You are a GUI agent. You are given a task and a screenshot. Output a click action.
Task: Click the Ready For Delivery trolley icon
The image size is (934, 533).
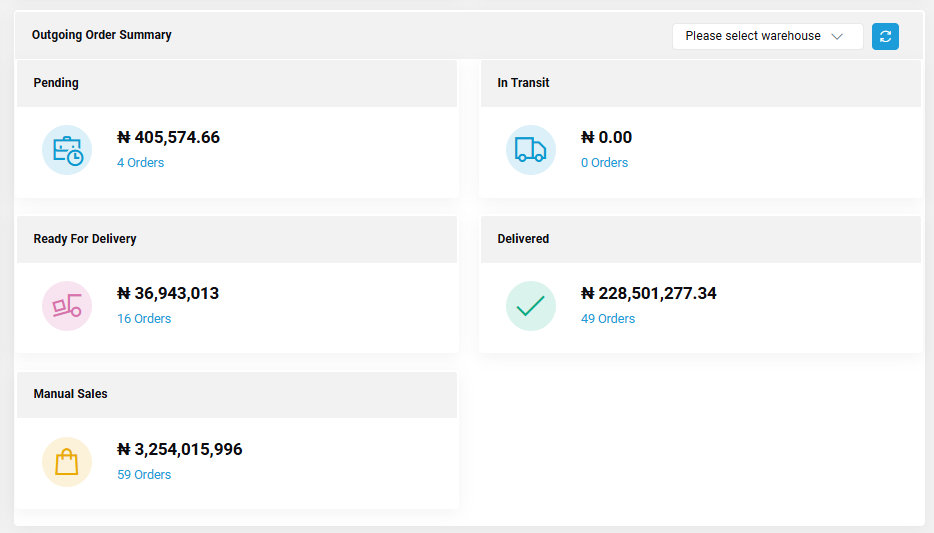(x=67, y=306)
